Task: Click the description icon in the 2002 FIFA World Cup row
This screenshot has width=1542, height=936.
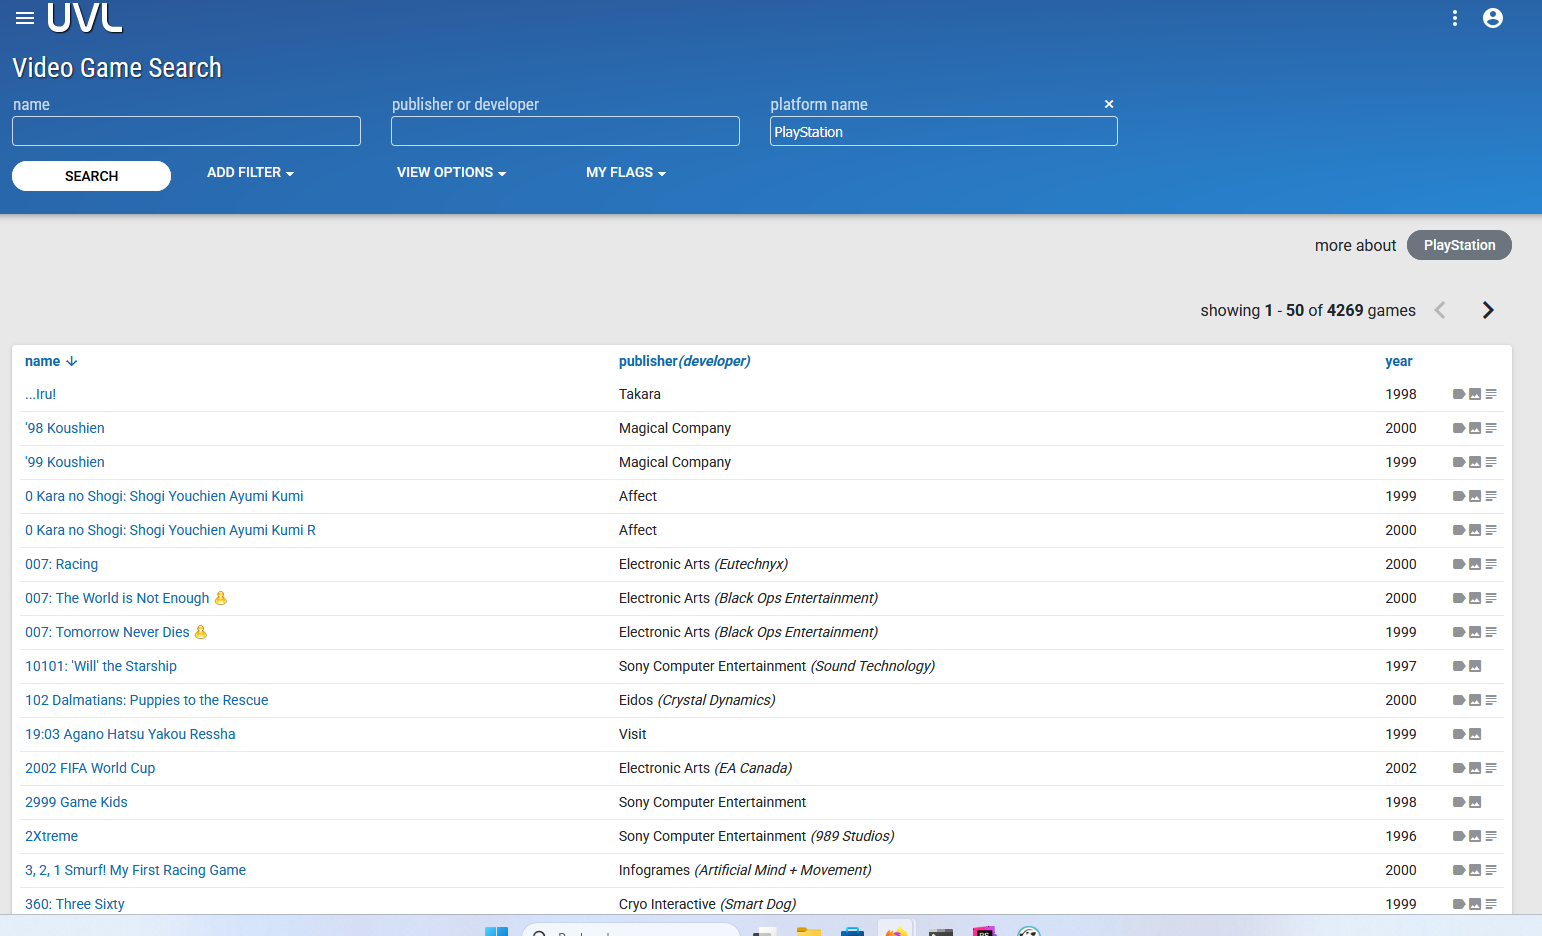Action: (1491, 768)
